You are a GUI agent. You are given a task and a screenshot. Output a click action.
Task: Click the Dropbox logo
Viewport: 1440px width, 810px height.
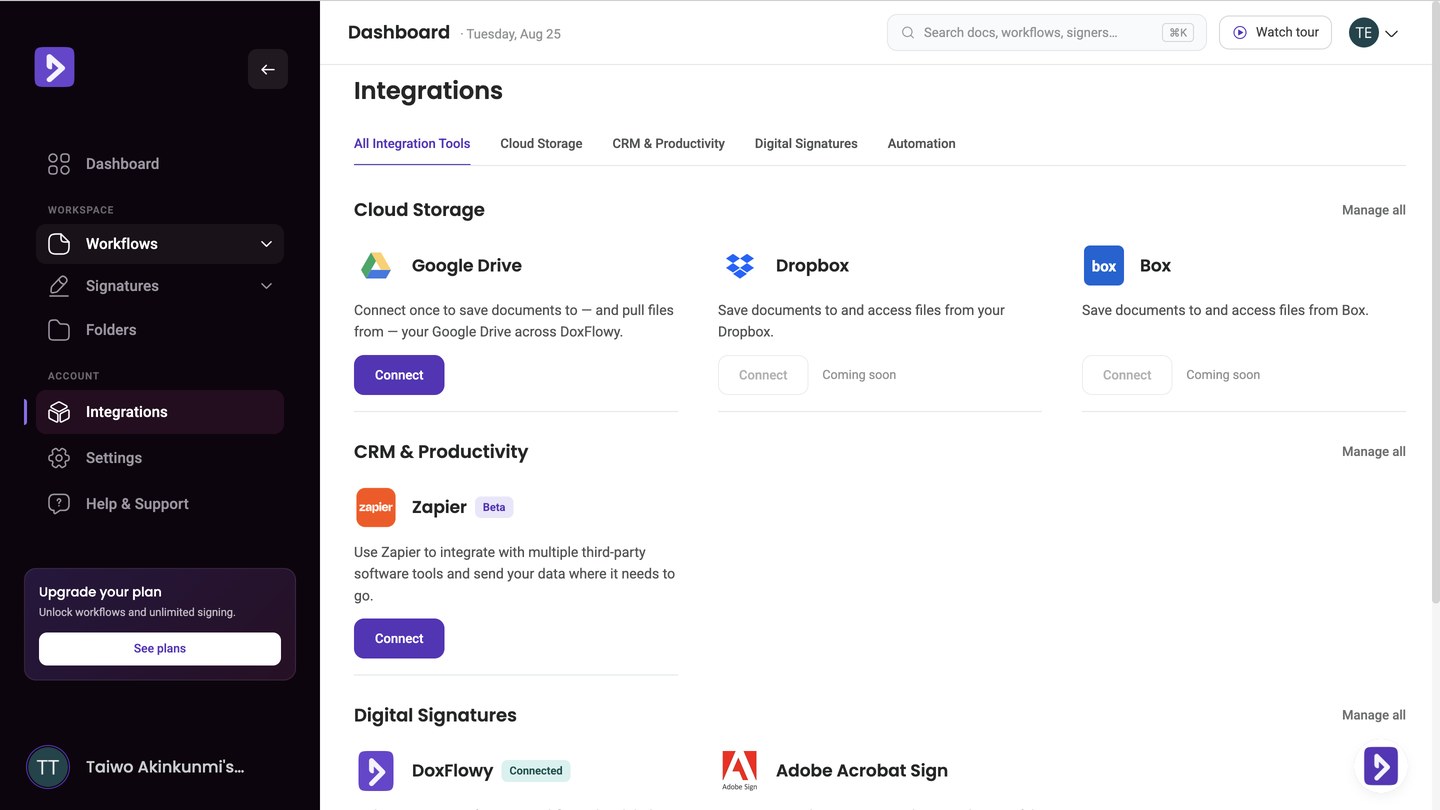740,266
